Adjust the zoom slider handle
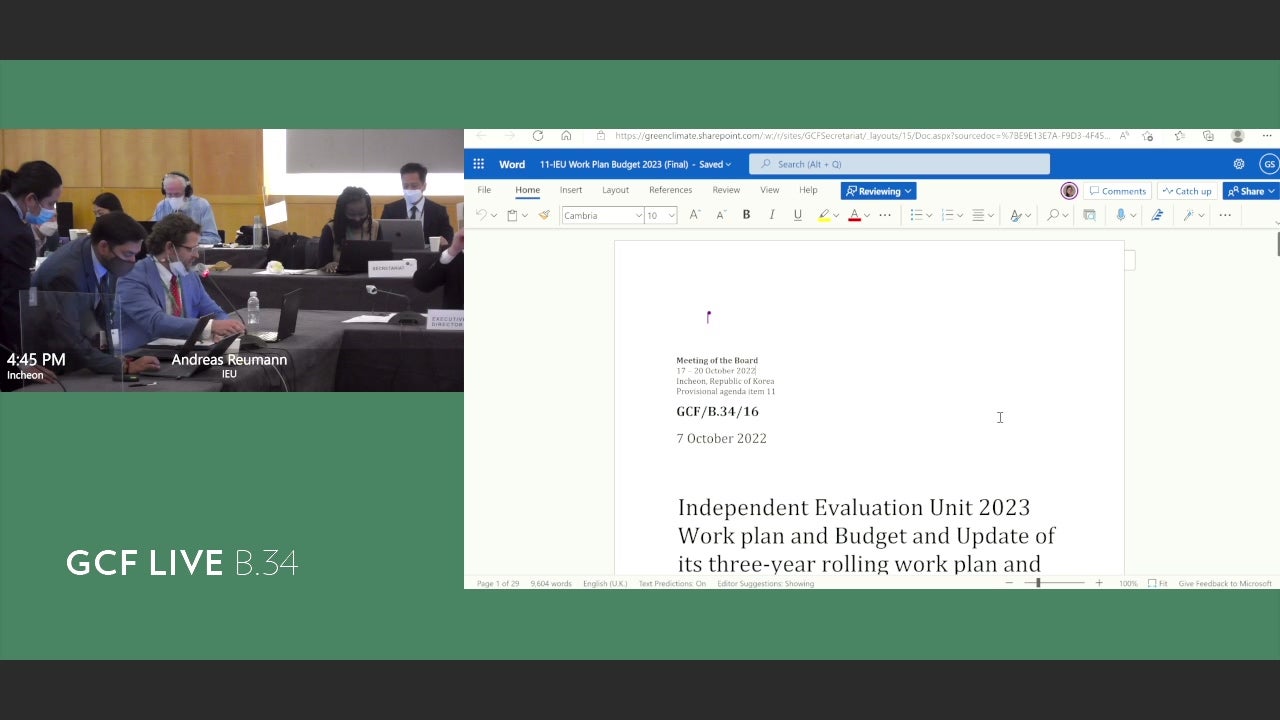This screenshot has height=720, width=1280. 1038,583
